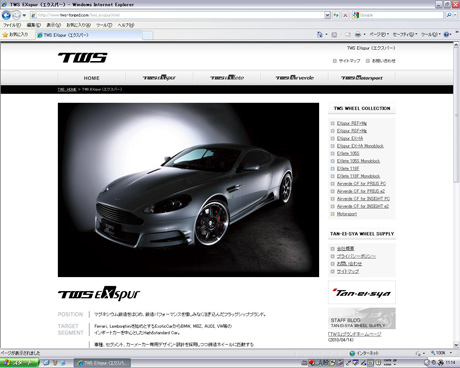The image size is (460, 368).
Task: Select the TWS EXspur browser tab
Action: (x=88, y=35)
